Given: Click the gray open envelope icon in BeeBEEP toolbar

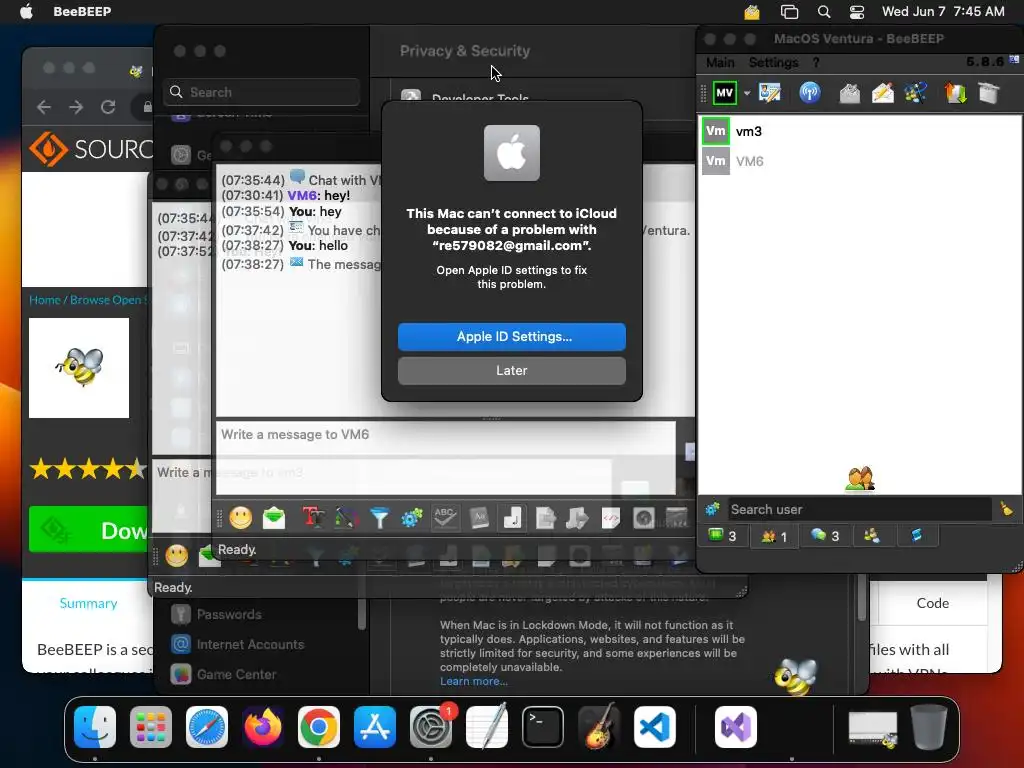Looking at the screenshot, I should point(849,93).
